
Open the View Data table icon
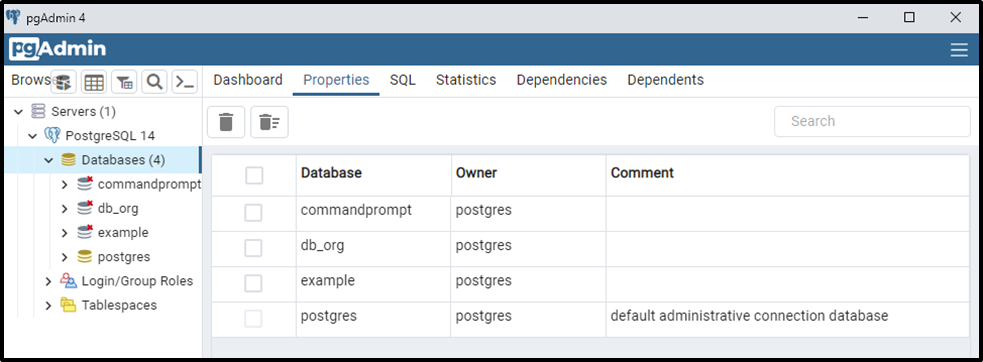coord(94,82)
